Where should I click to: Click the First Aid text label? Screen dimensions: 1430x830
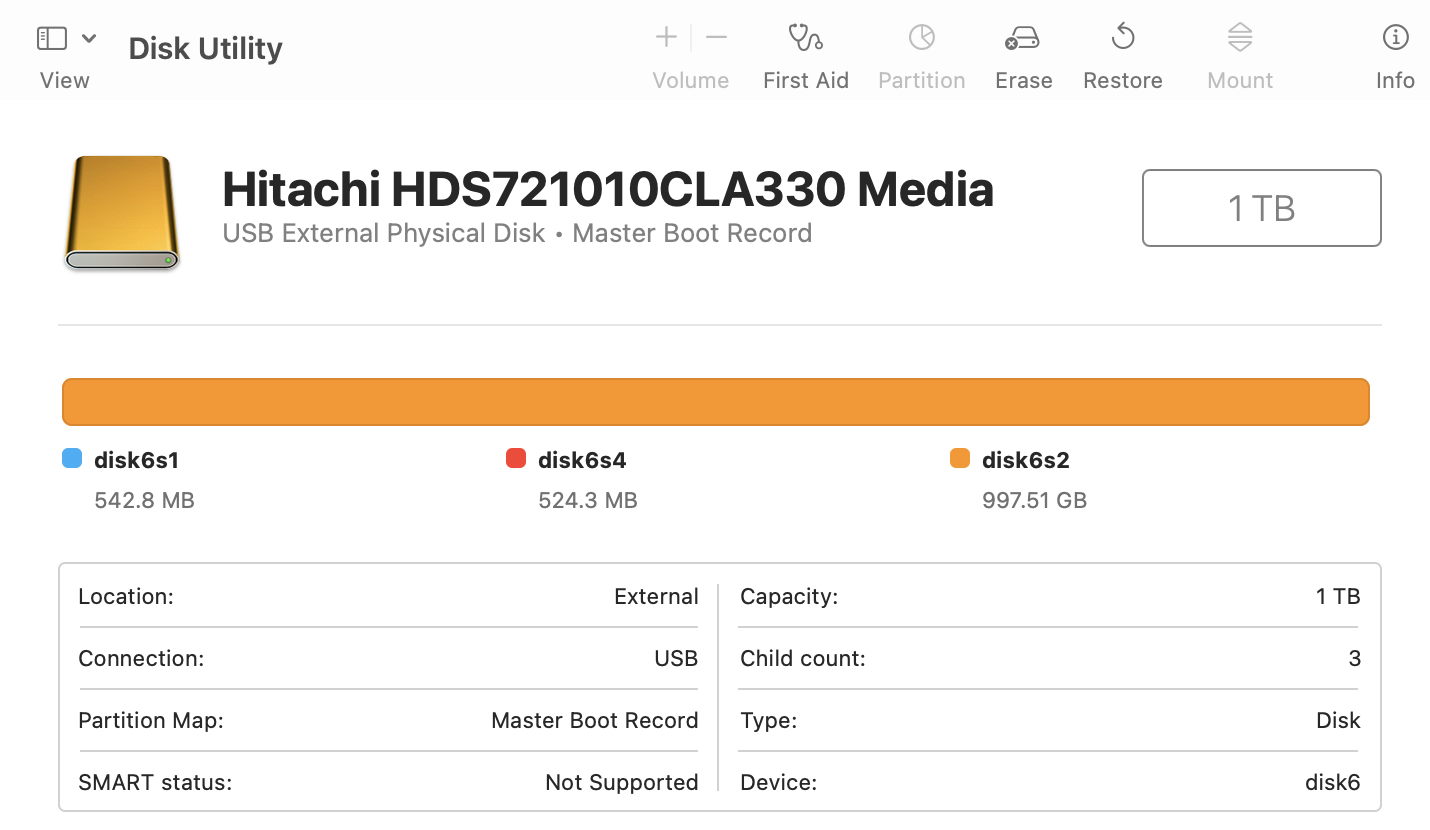coord(805,81)
